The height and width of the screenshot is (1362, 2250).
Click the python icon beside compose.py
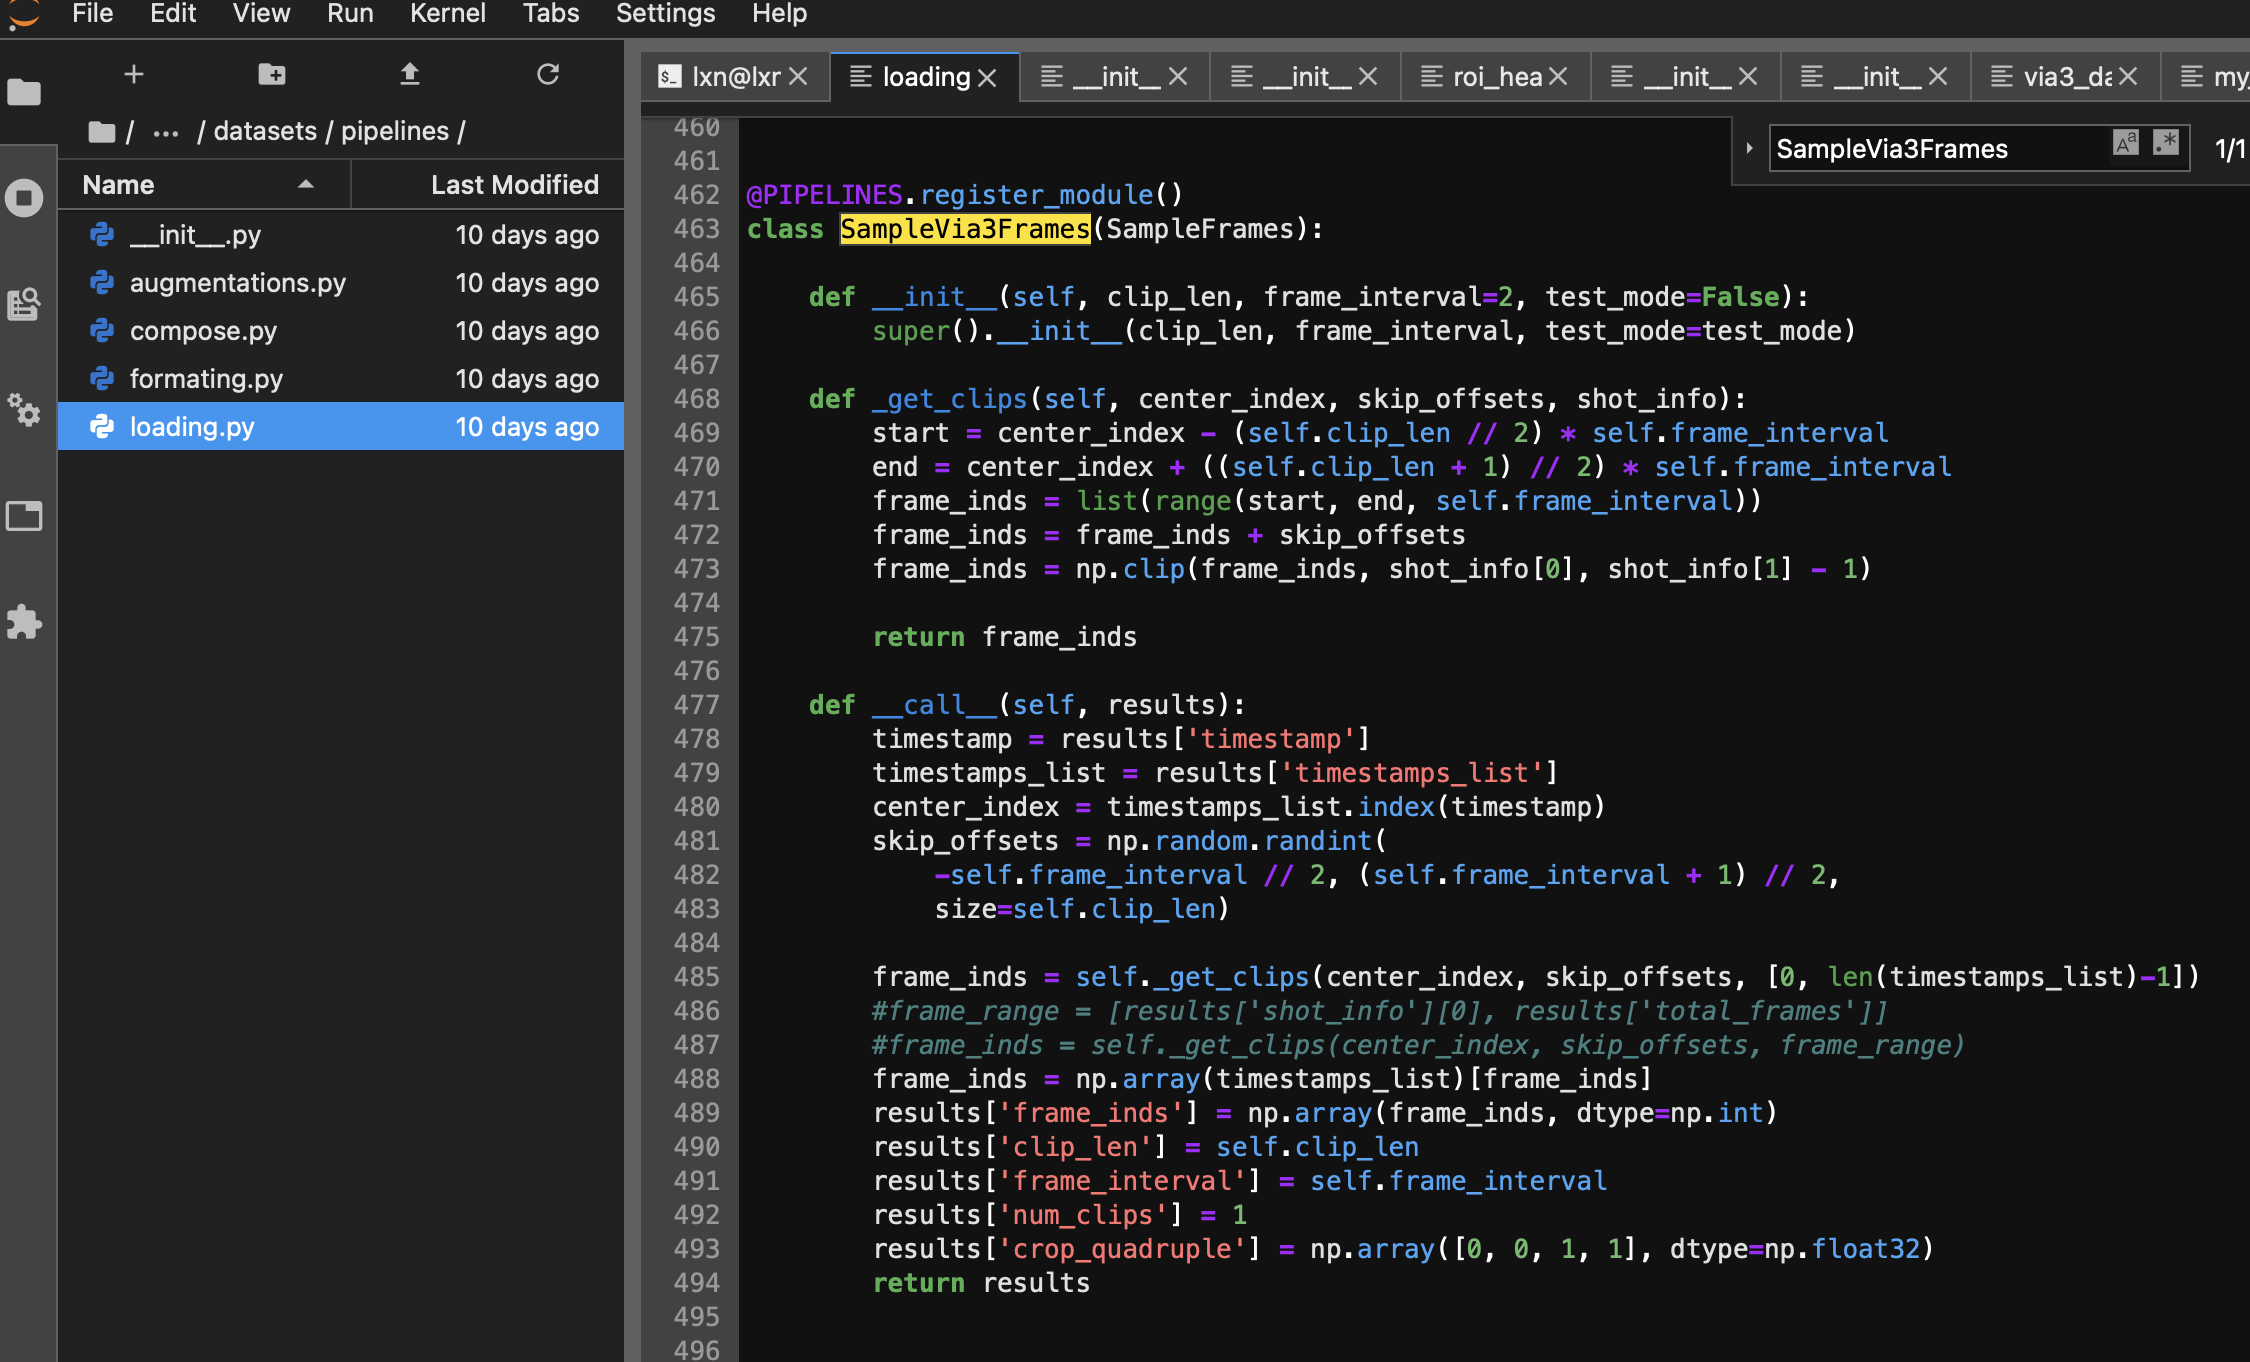tap(102, 330)
